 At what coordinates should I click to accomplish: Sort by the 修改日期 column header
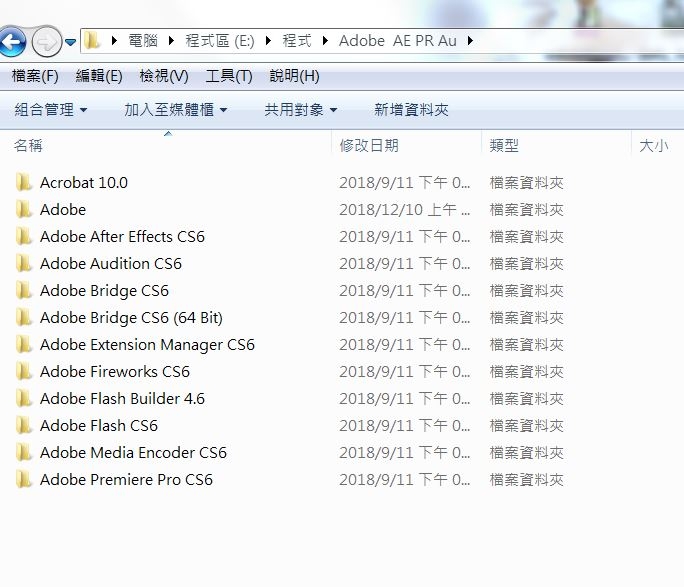coord(369,146)
